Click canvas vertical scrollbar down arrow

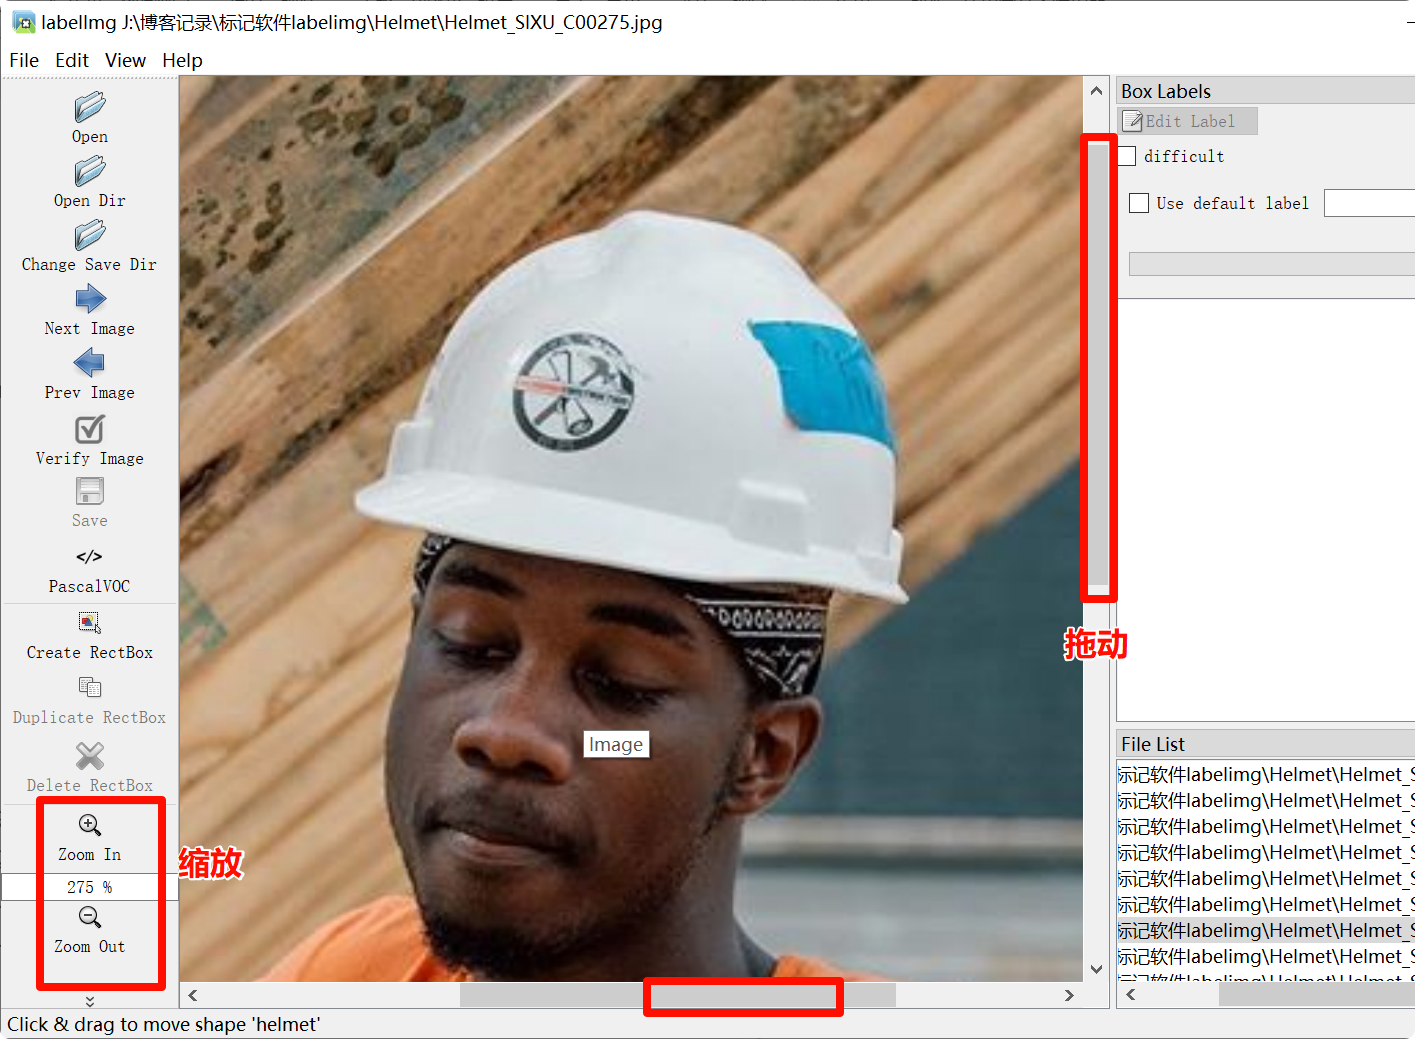tap(1096, 968)
